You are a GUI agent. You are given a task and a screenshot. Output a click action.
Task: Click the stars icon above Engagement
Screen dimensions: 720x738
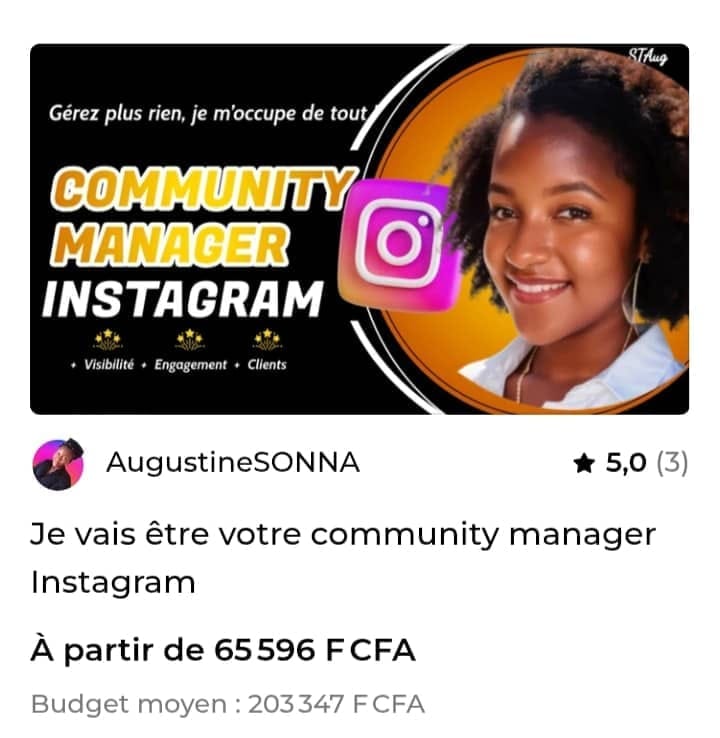click(x=190, y=340)
